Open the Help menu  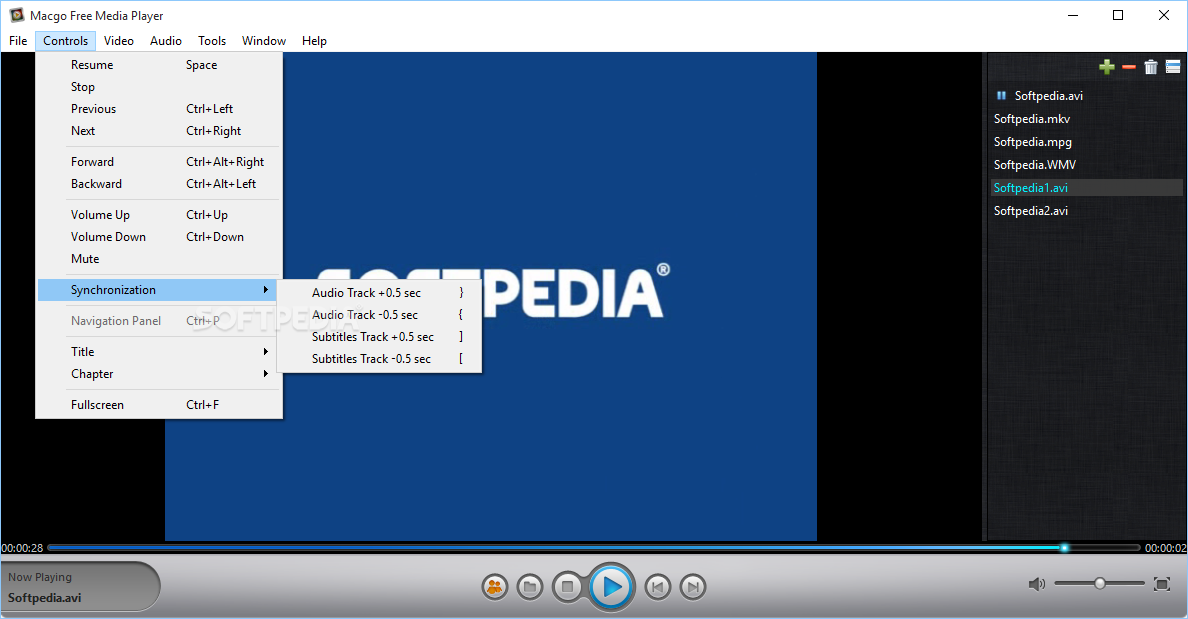click(314, 41)
